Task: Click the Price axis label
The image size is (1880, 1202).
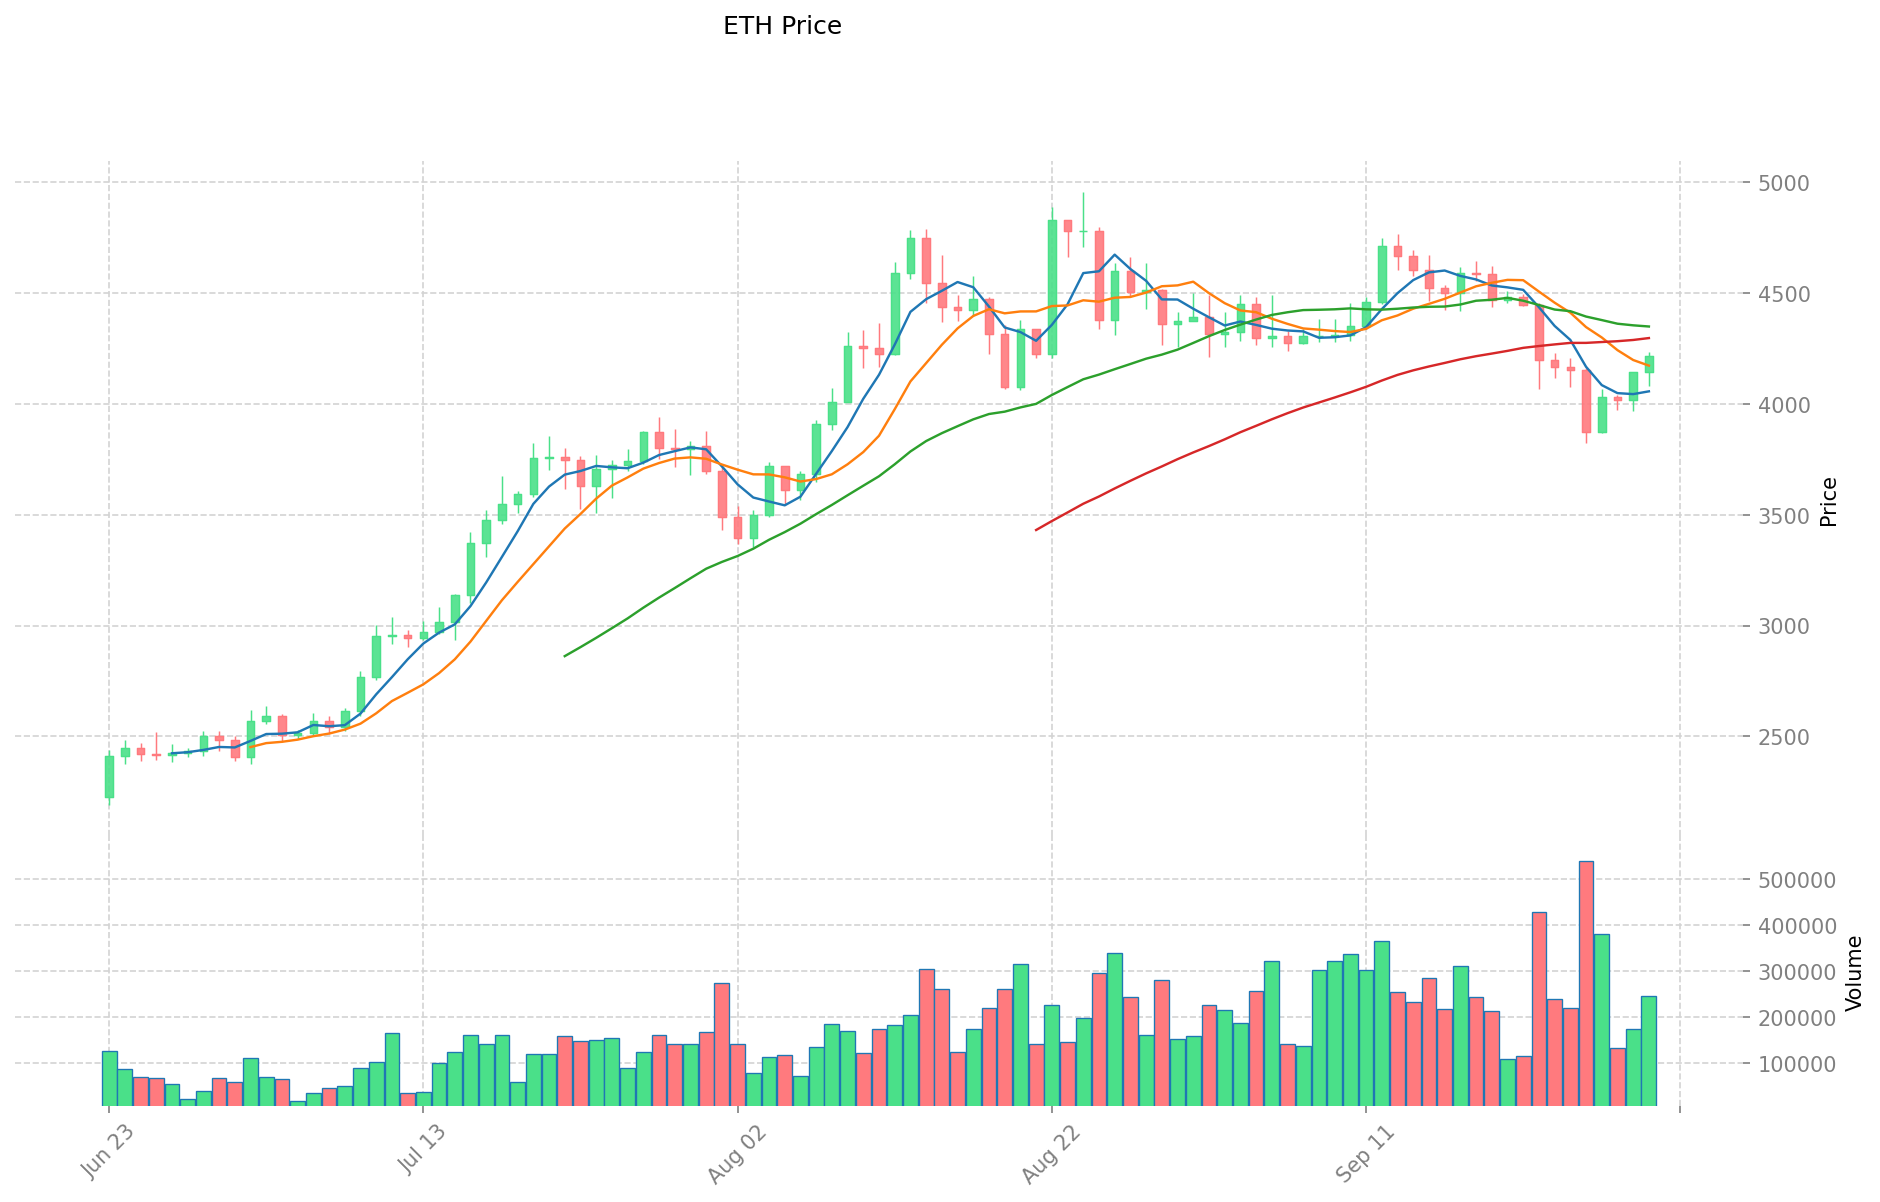Action: click(x=1828, y=502)
